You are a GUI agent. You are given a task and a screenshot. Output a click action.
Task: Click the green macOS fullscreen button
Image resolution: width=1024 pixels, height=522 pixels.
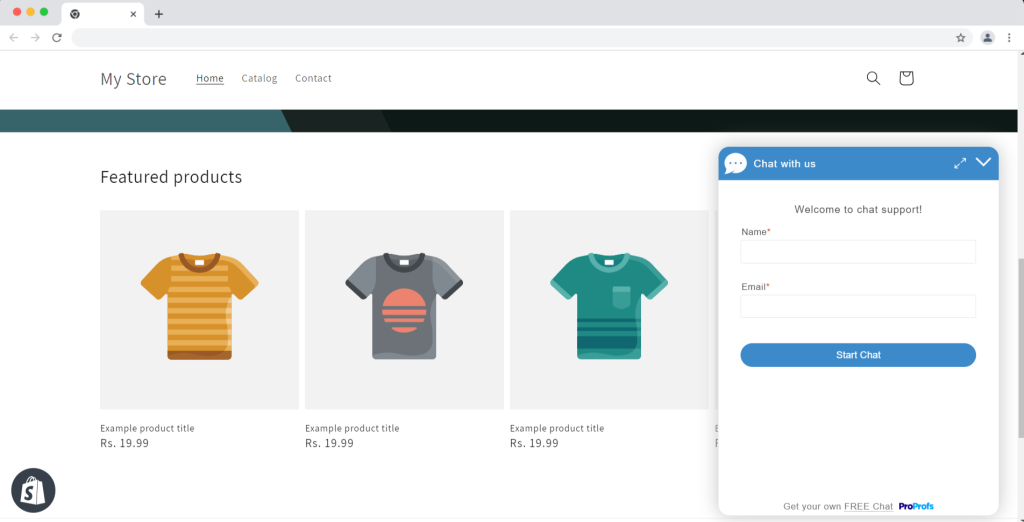pyautogui.click(x=44, y=12)
